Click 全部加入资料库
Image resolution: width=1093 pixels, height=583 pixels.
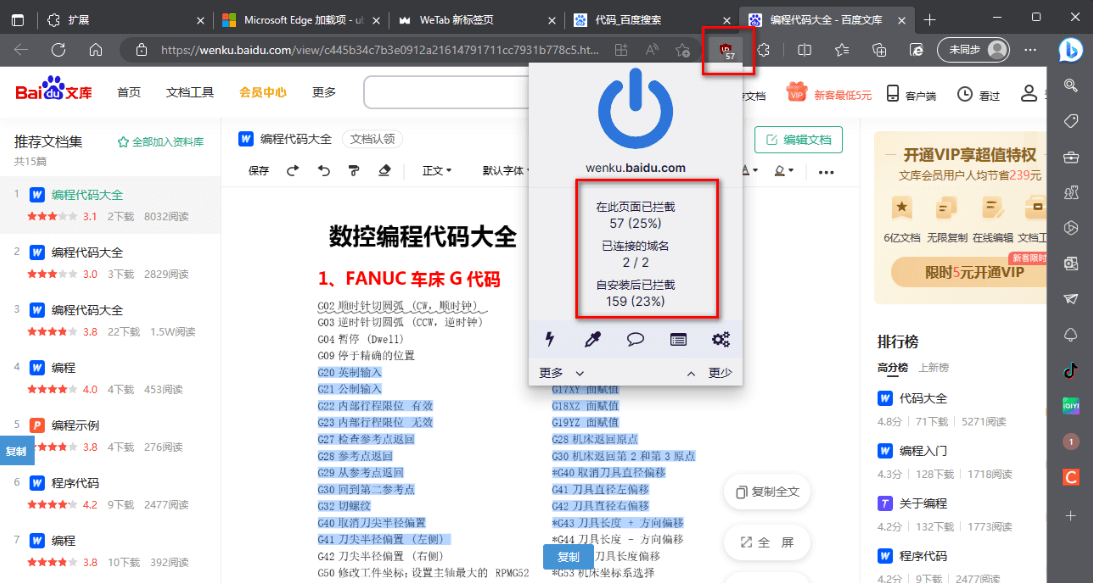pyautogui.click(x=160, y=142)
